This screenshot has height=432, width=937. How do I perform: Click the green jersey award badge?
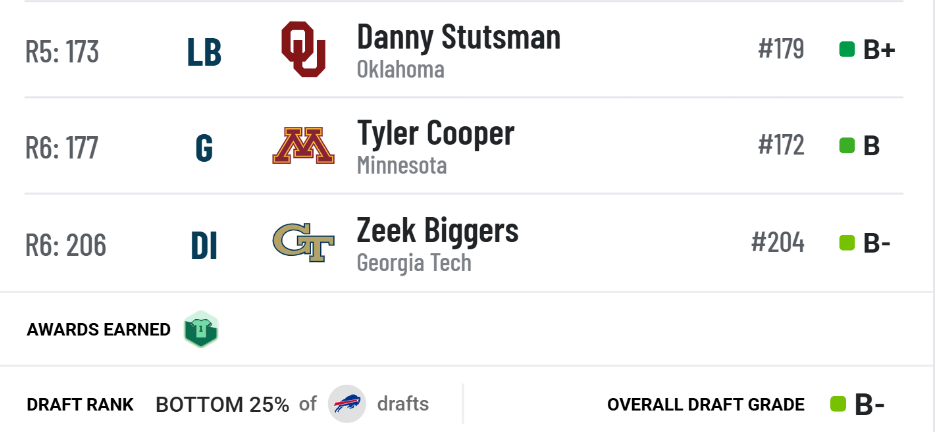pyautogui.click(x=201, y=329)
